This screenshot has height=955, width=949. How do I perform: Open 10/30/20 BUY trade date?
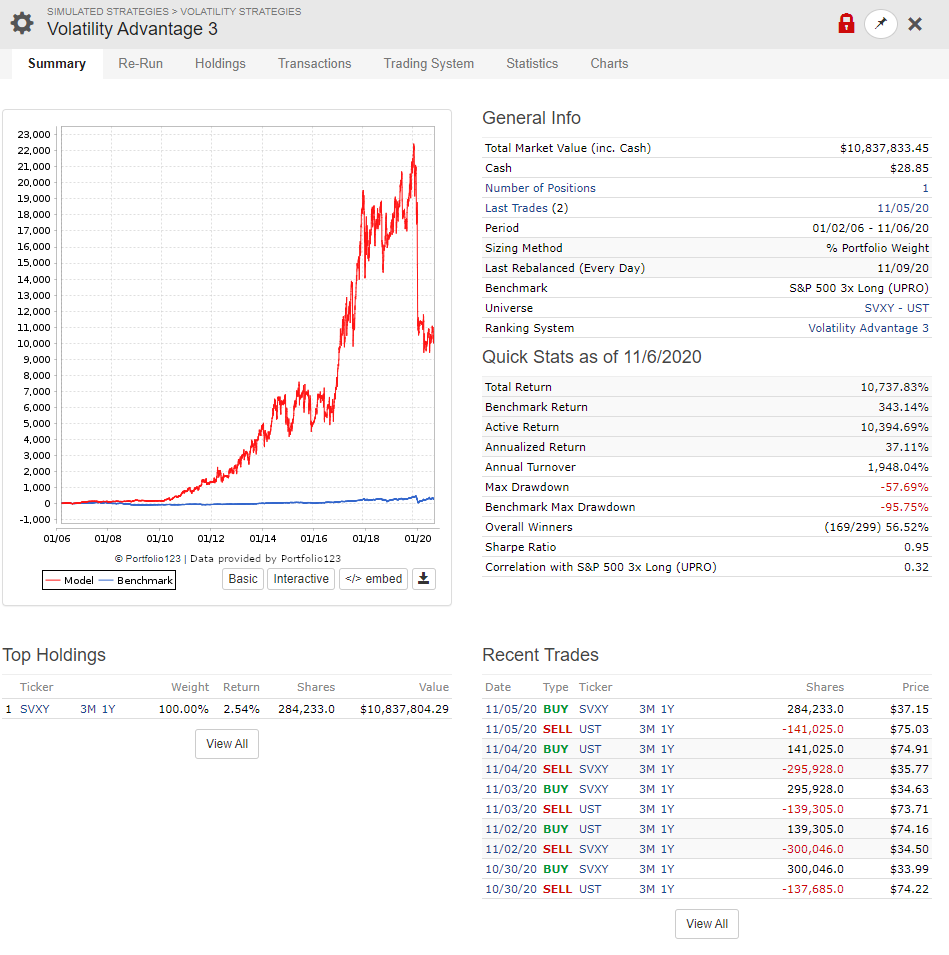point(511,869)
